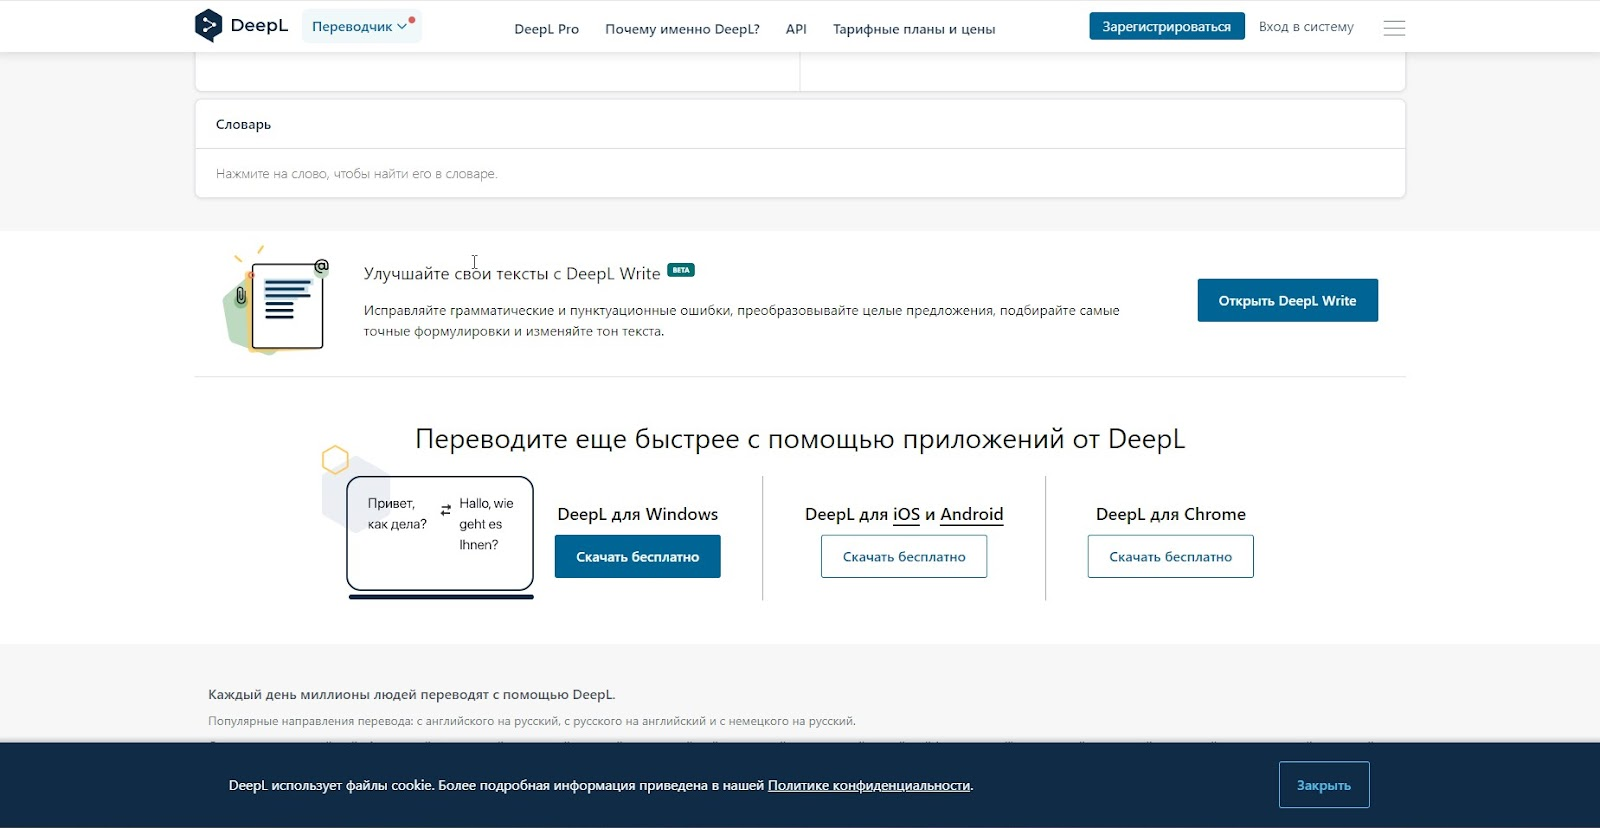
Task: Click the Зарегистрироваться button
Action: tap(1167, 27)
